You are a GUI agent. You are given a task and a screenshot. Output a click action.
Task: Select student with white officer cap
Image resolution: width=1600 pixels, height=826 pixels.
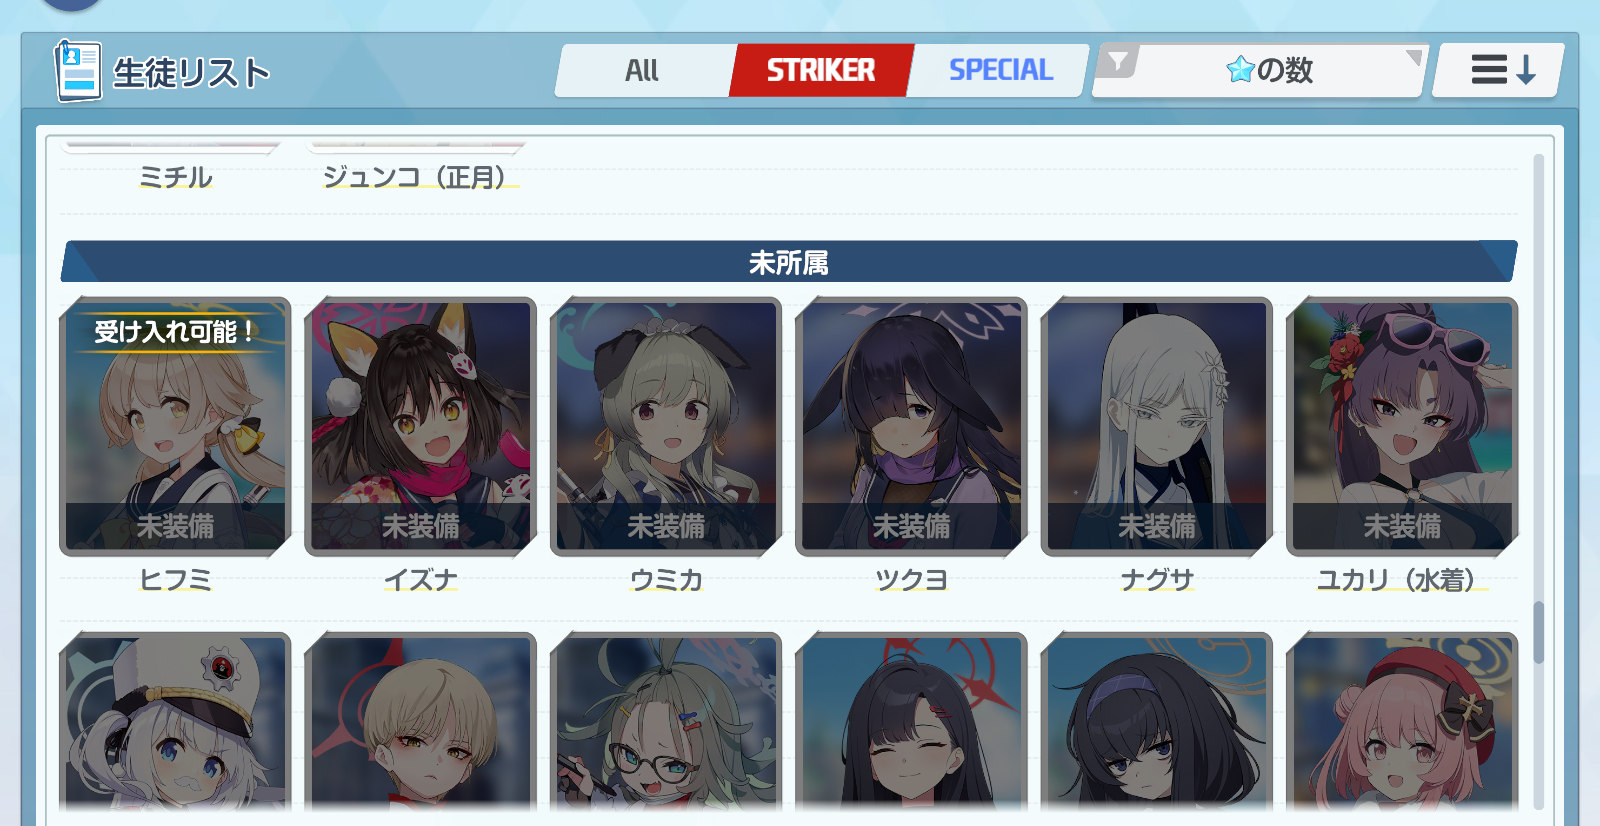[175, 722]
